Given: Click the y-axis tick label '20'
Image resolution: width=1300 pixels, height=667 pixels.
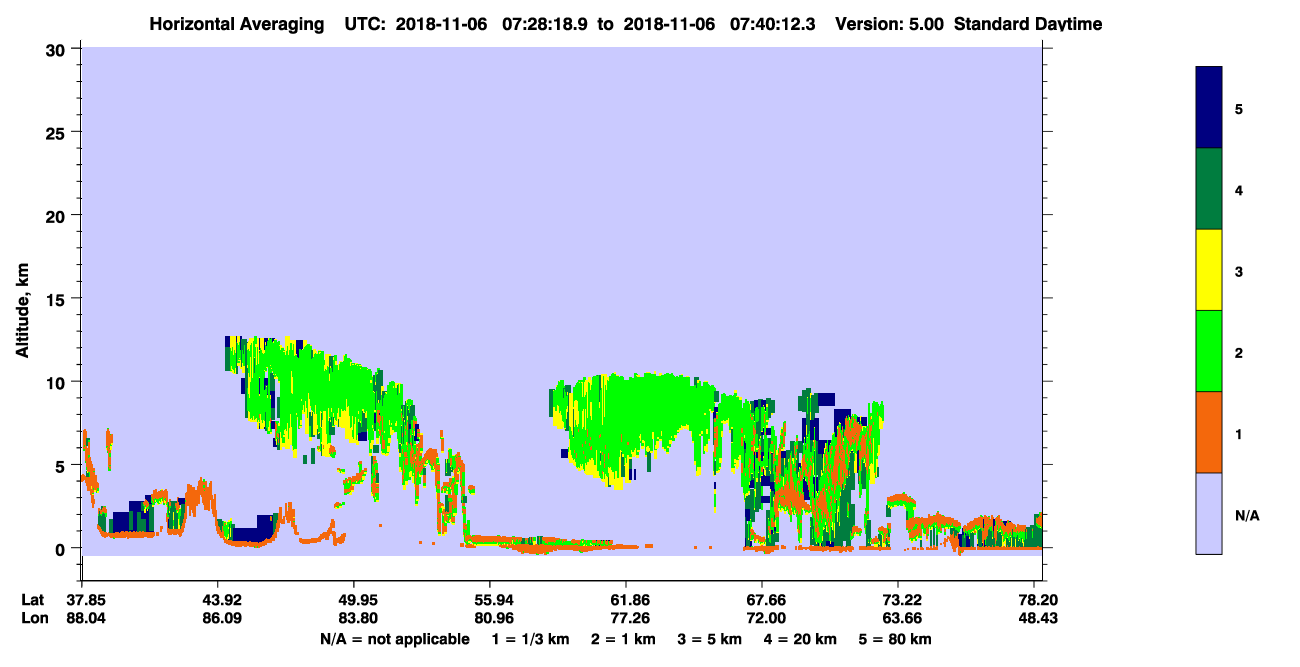Looking at the screenshot, I should (58, 215).
